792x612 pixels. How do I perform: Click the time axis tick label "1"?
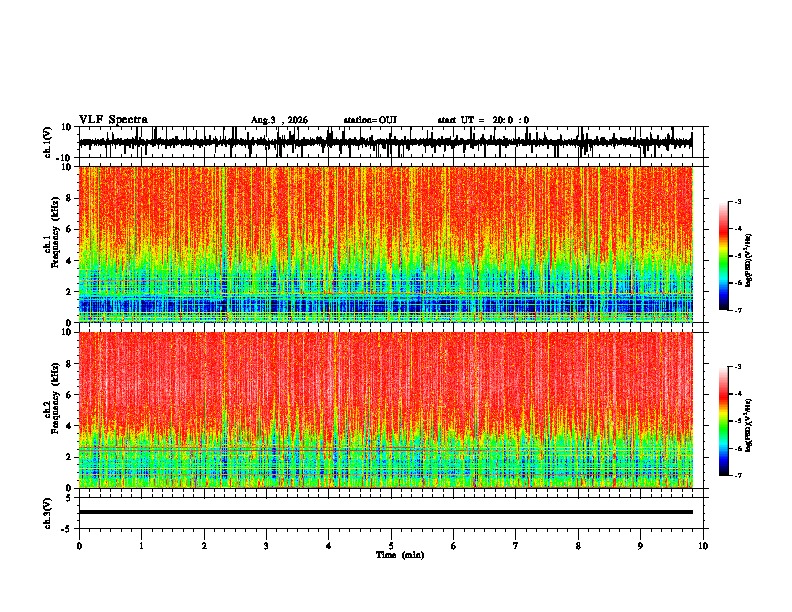pyautogui.click(x=141, y=546)
